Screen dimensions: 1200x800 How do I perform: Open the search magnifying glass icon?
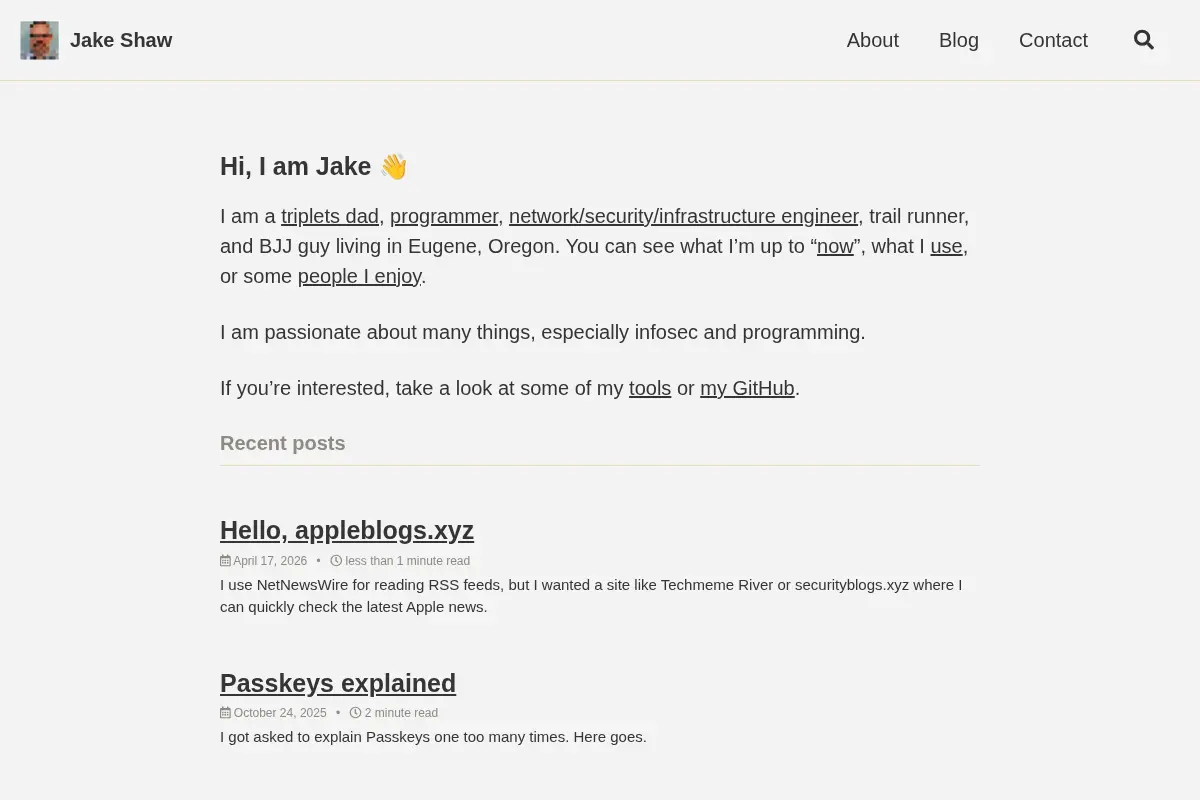[x=1144, y=40]
